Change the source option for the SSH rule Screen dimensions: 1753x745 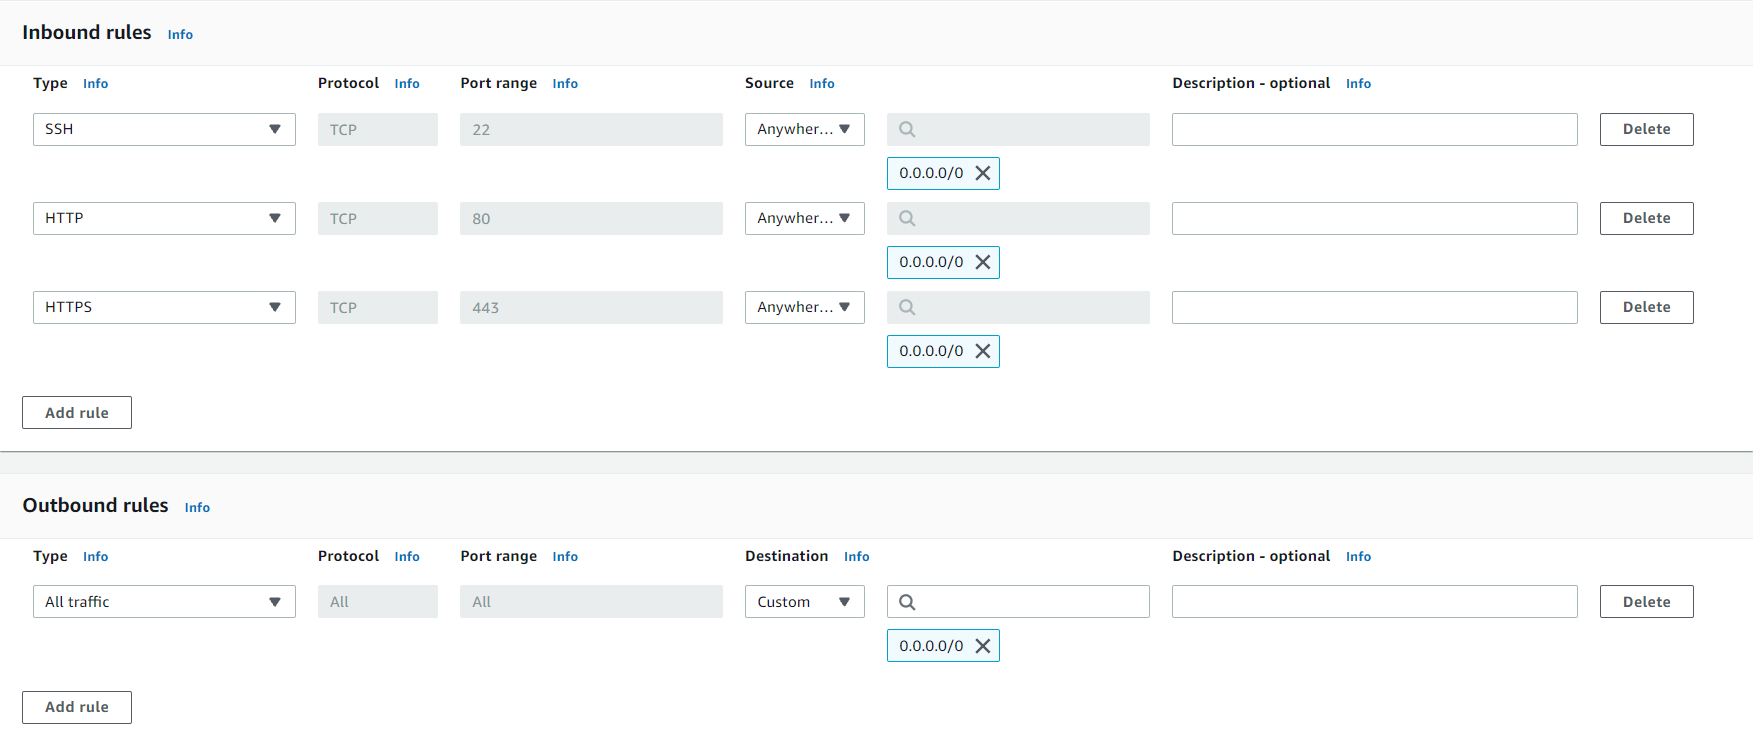(x=805, y=129)
